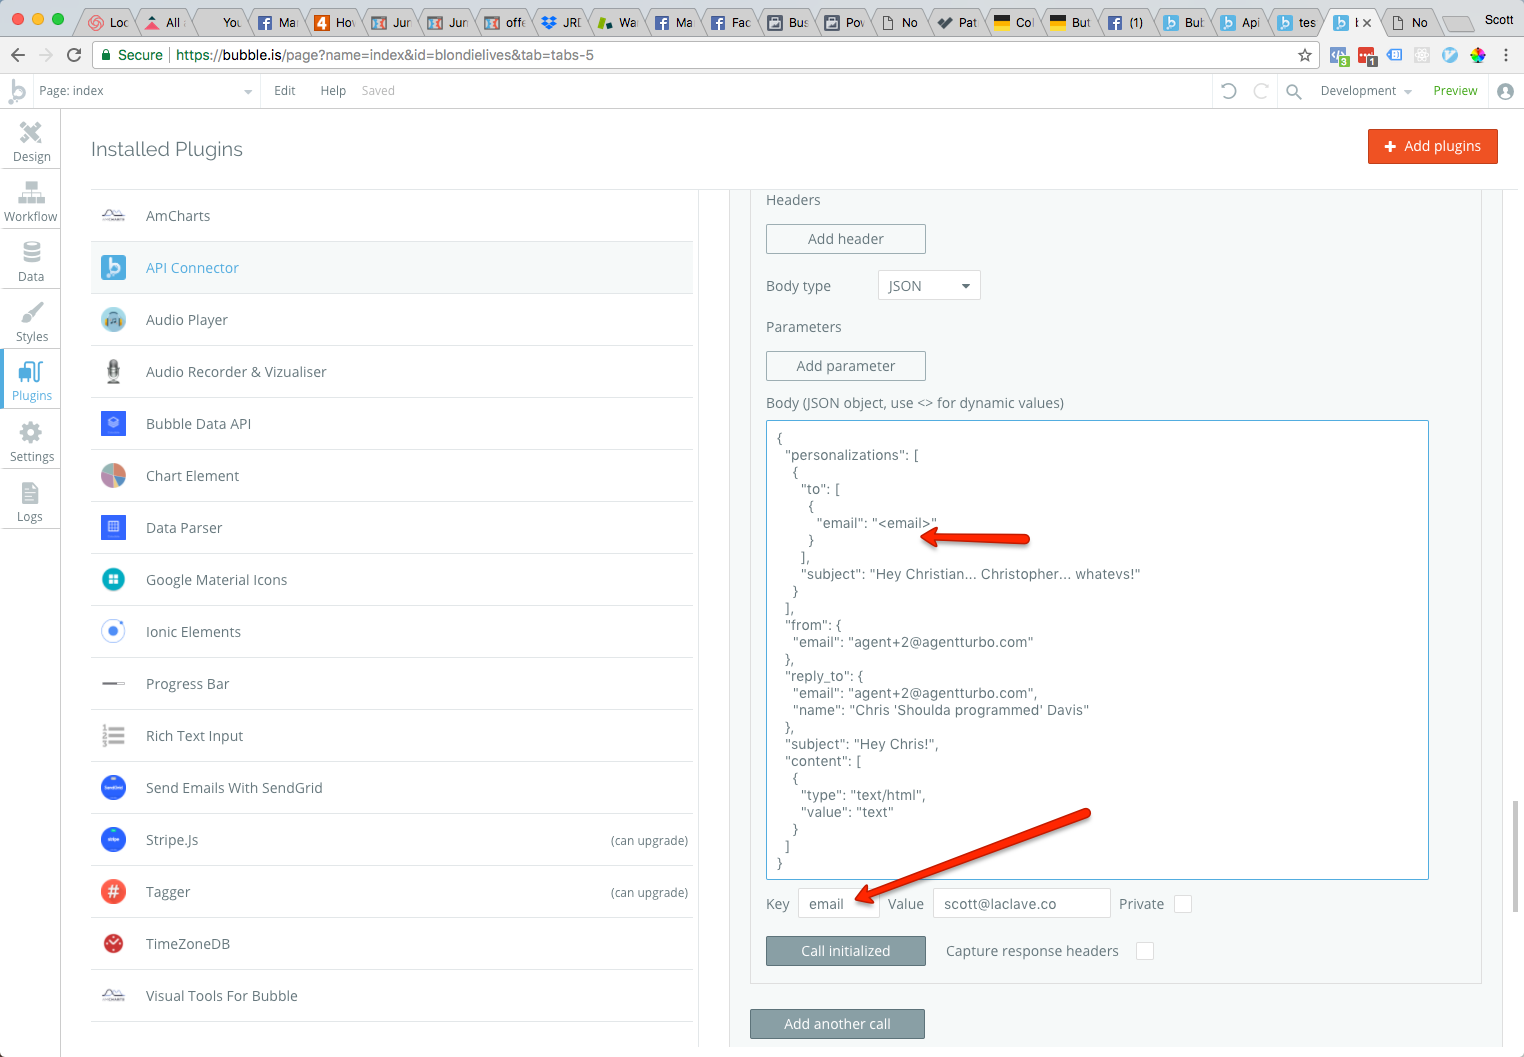Click the Value field with scott@laclave.co
1524x1057 pixels.
[x=1022, y=904]
